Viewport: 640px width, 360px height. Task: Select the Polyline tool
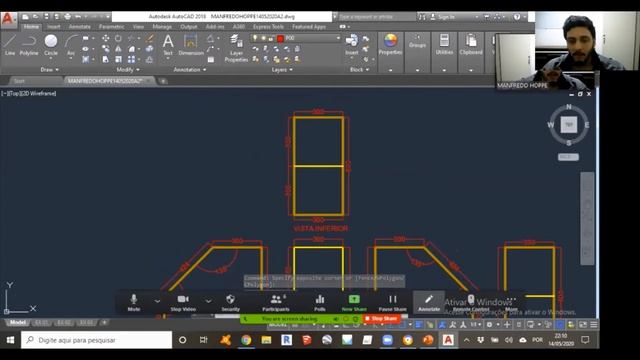pyautogui.click(x=29, y=45)
